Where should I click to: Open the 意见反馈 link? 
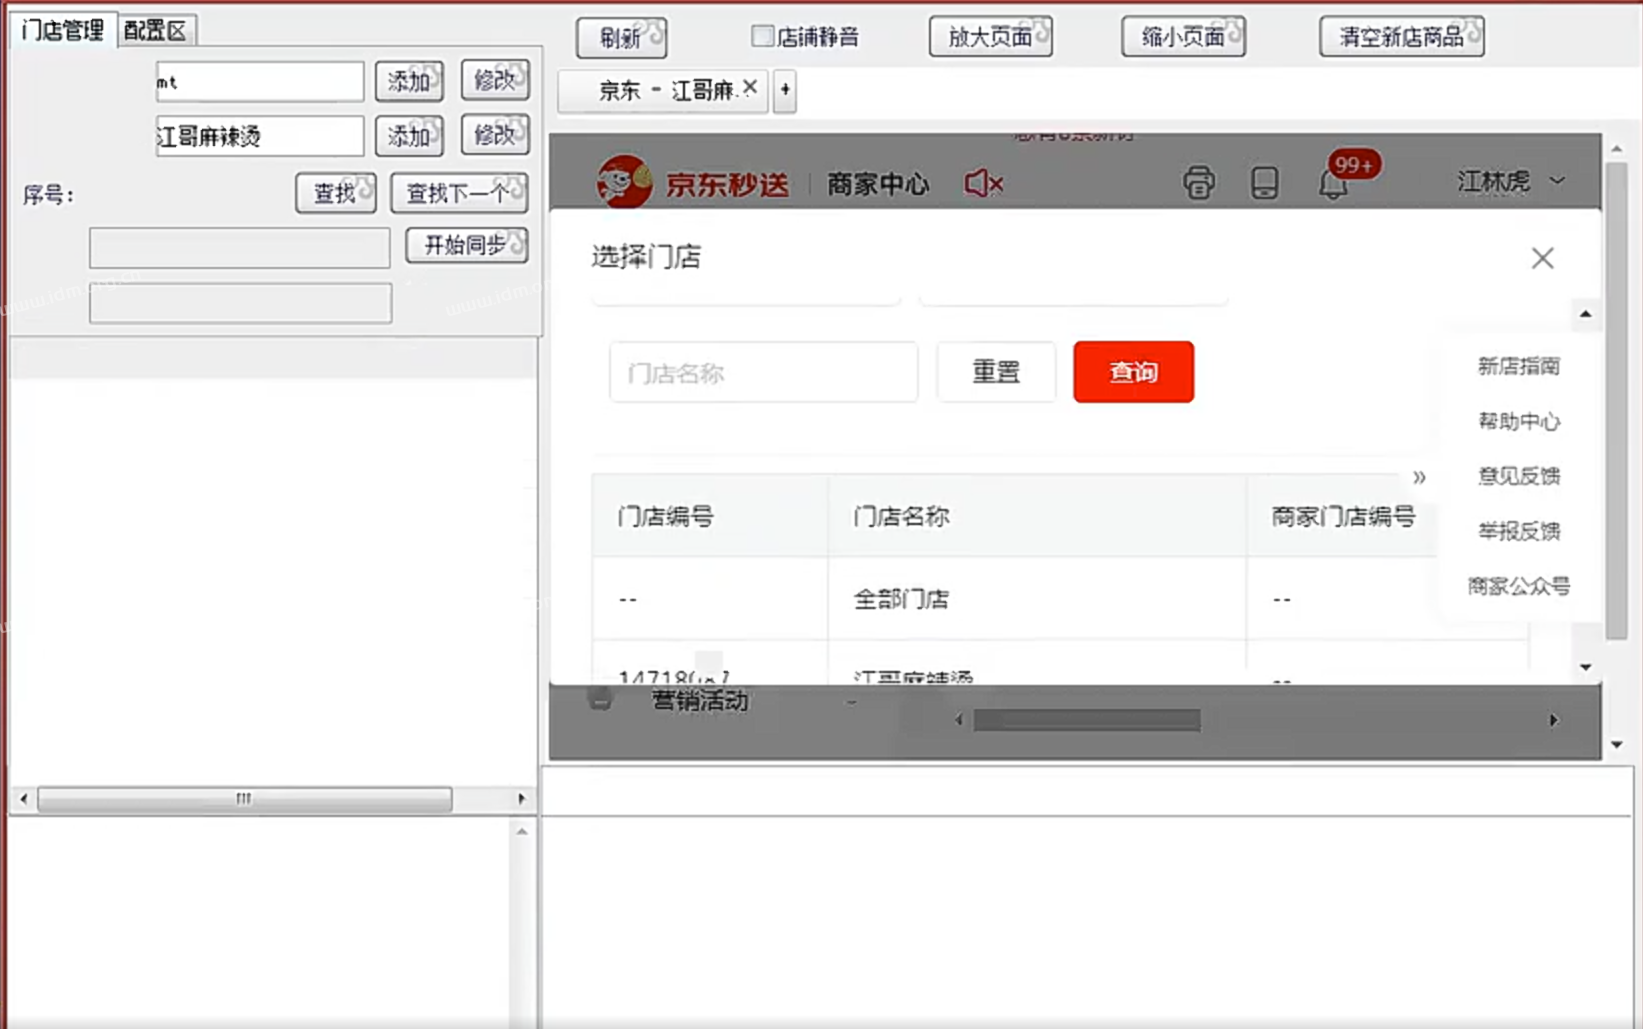tap(1518, 476)
